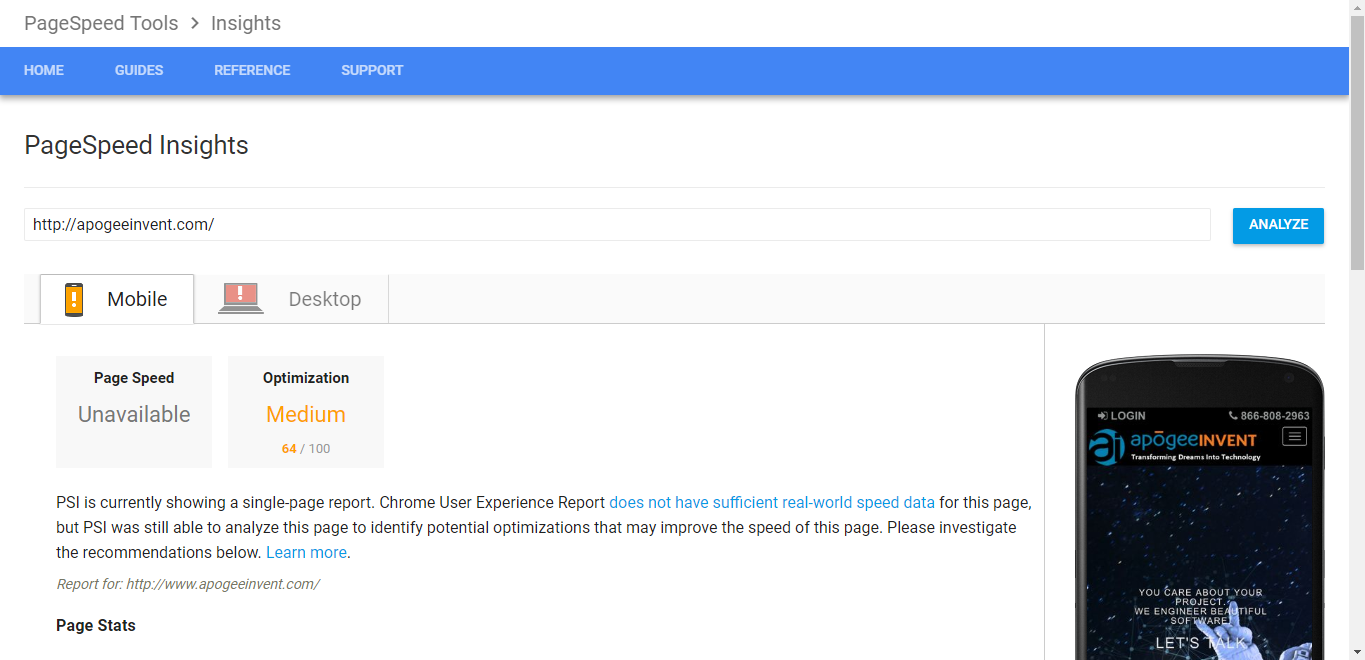Click the Optimization Medium score card

click(306, 412)
